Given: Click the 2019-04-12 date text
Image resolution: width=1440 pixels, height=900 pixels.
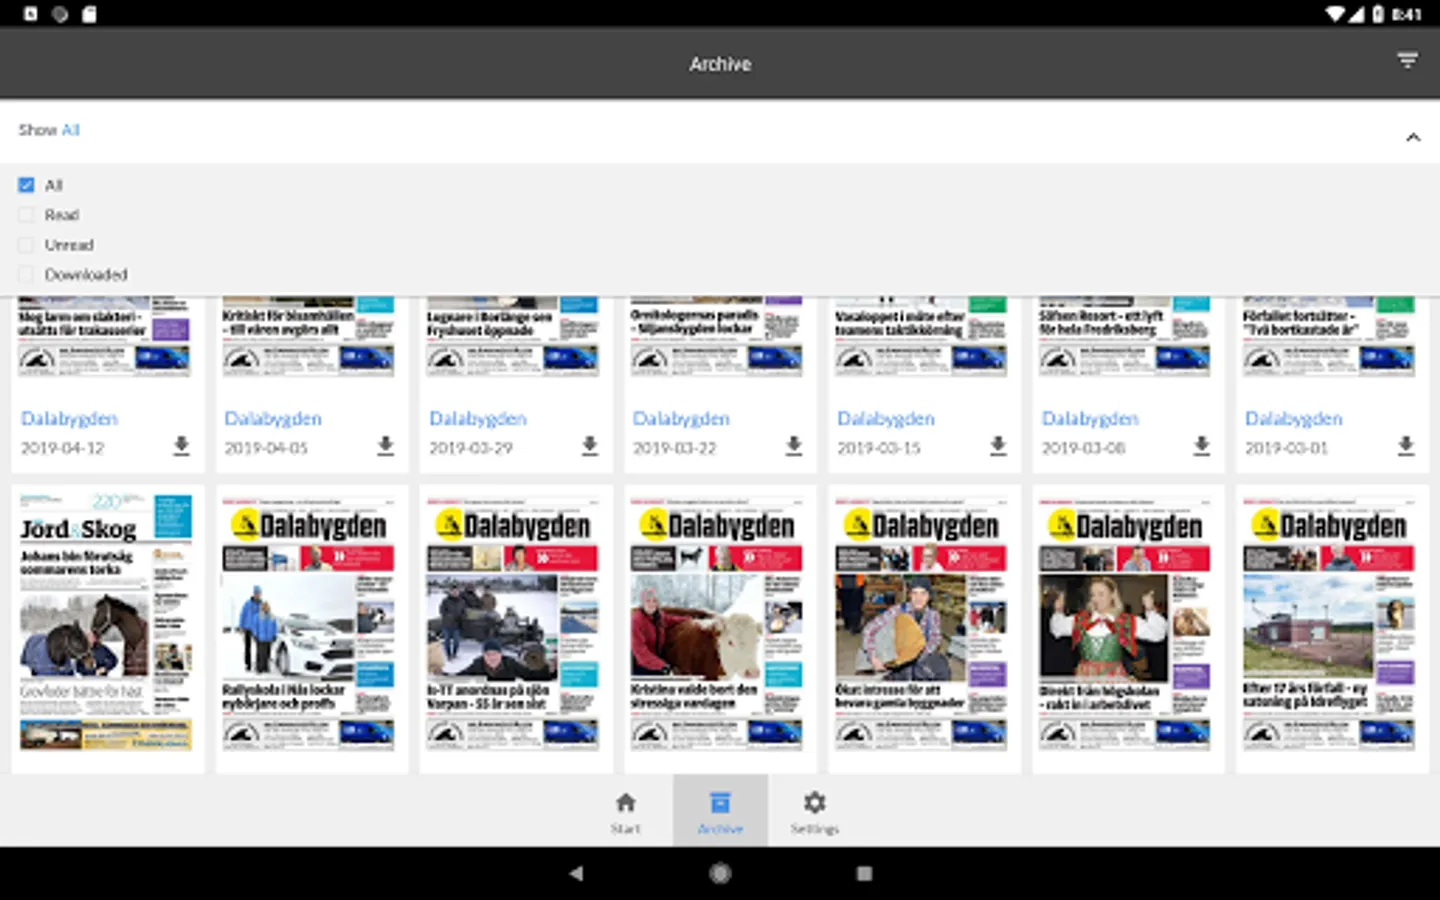Looking at the screenshot, I should [x=63, y=448].
